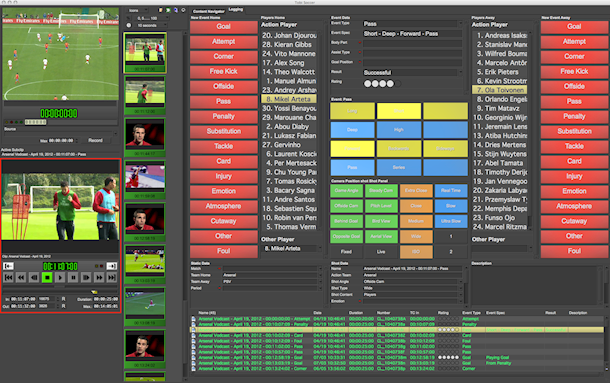This screenshot has height=383, width=610.
Task: Click the folder icon in thumbnail toolbar
Action: (161, 10)
